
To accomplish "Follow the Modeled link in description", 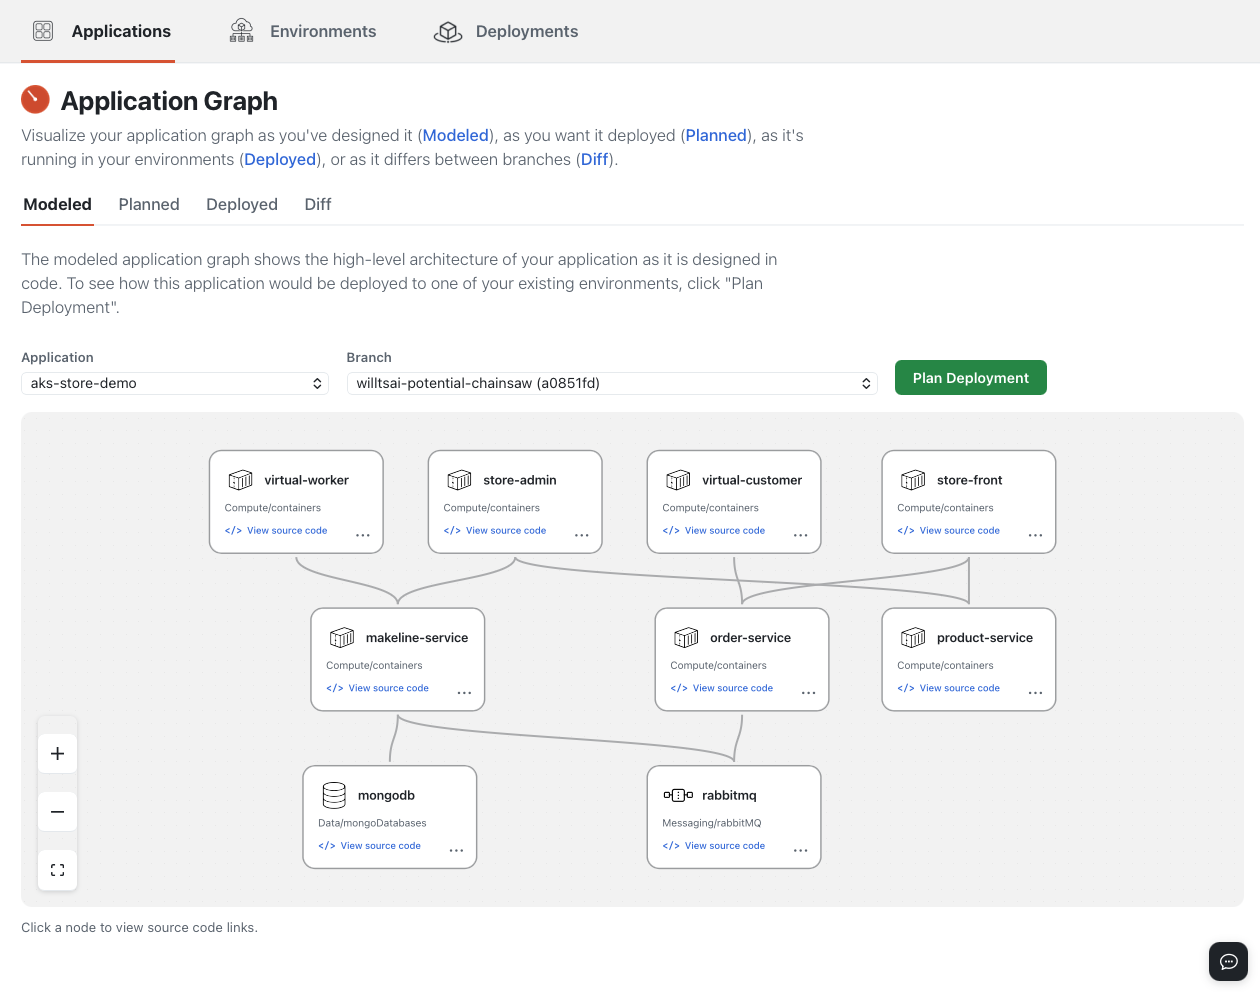I will 456,135.
